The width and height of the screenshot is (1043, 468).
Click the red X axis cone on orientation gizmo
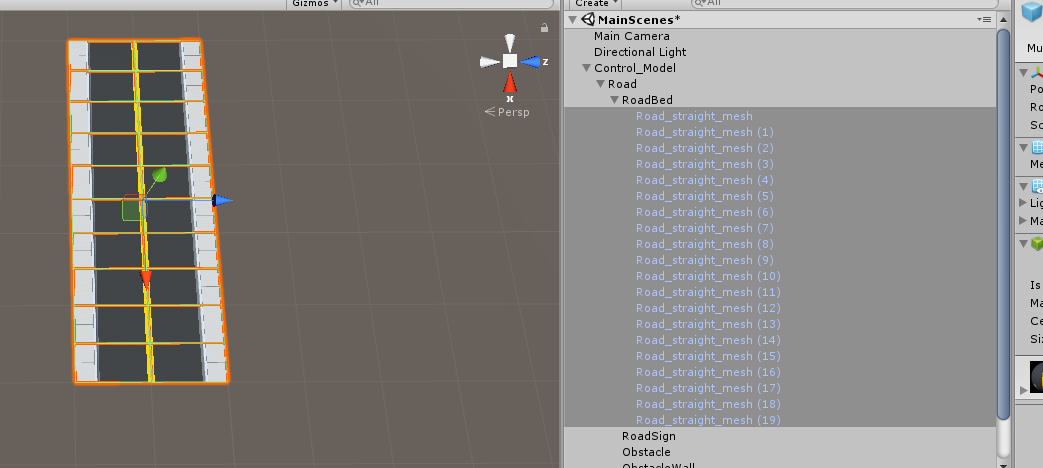pos(510,83)
